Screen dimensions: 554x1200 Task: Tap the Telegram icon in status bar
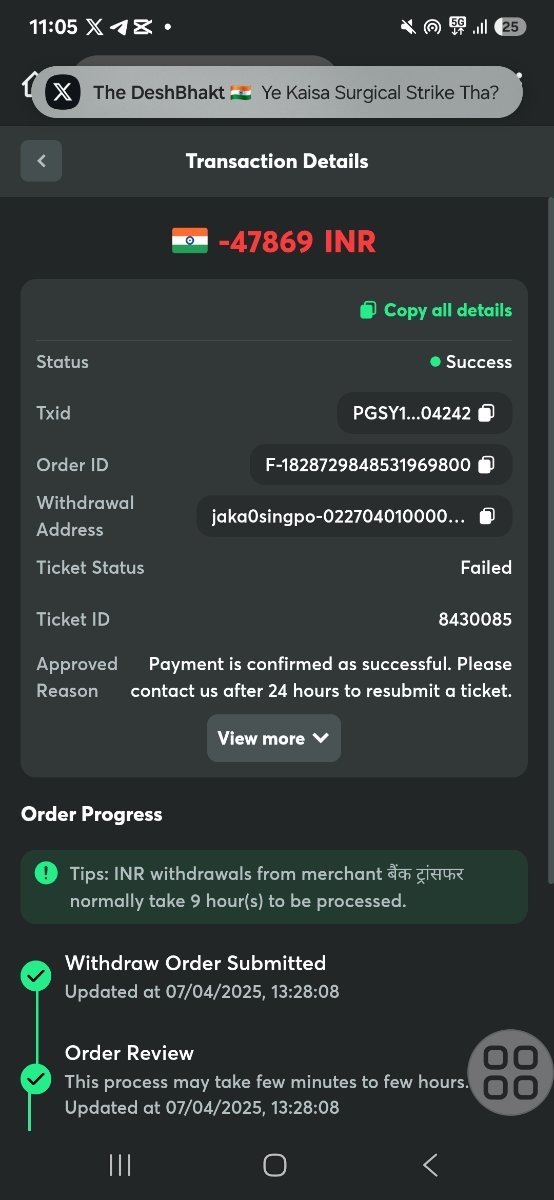point(119,27)
